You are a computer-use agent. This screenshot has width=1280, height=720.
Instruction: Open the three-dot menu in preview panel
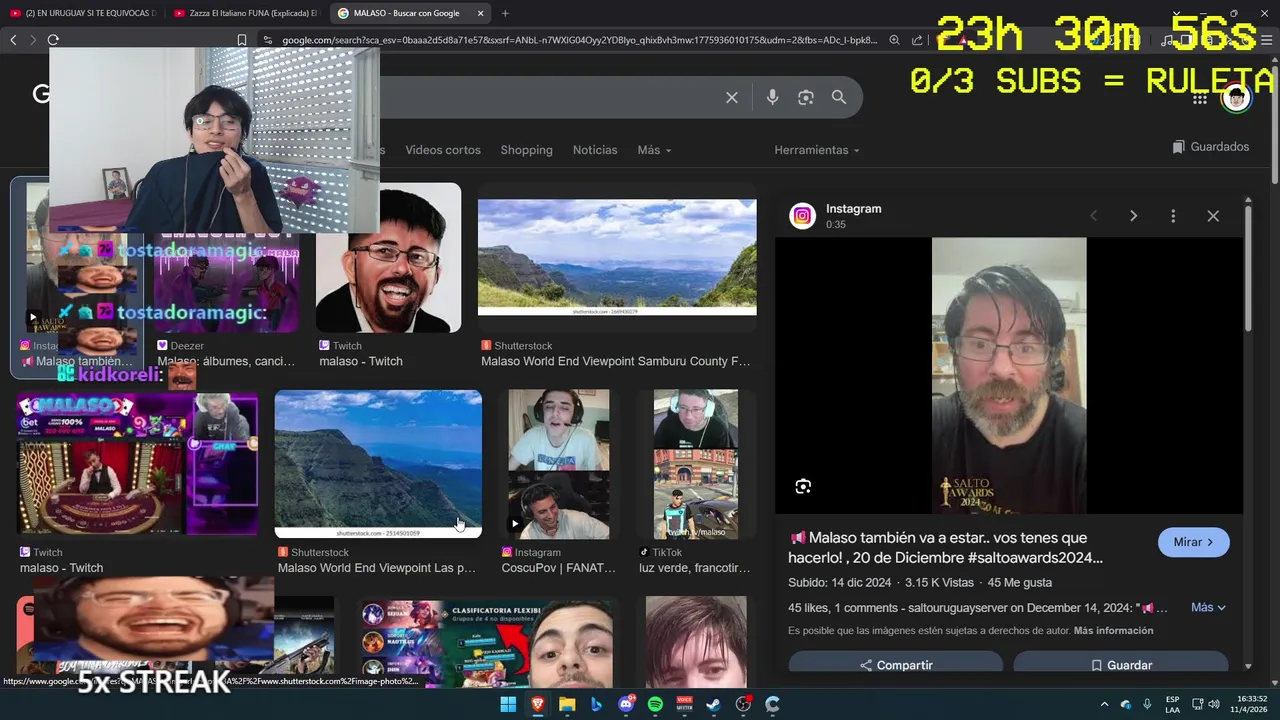1173,216
